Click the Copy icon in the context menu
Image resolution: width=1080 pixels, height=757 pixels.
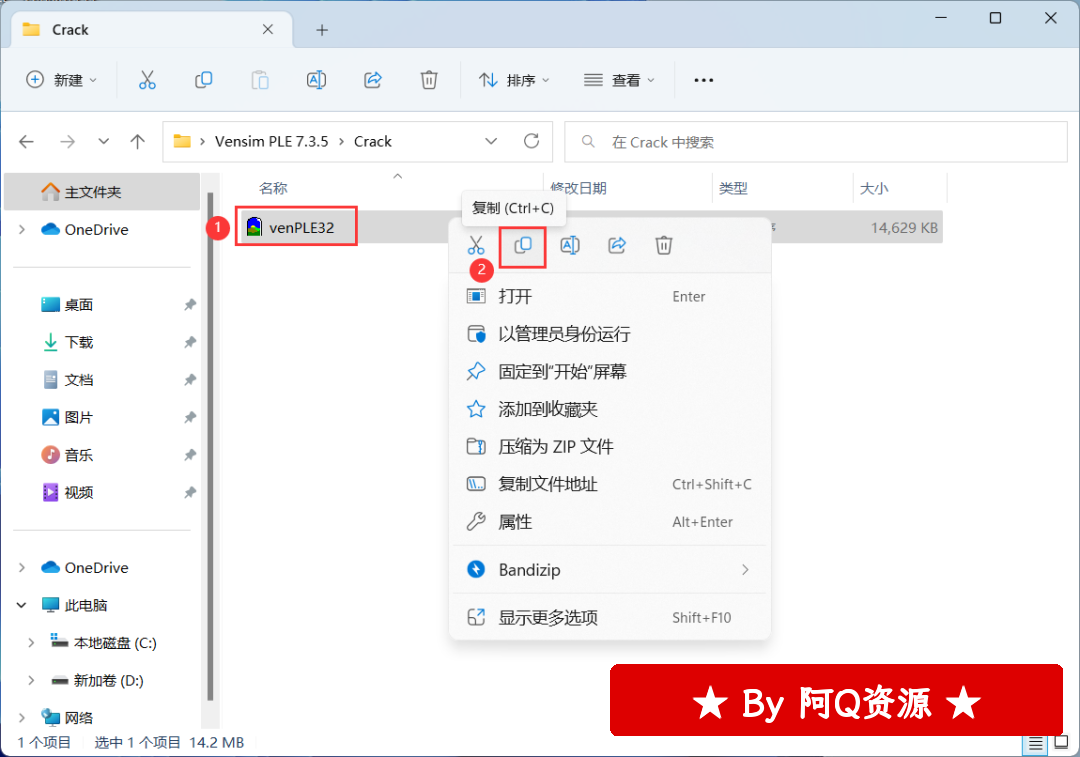point(523,245)
